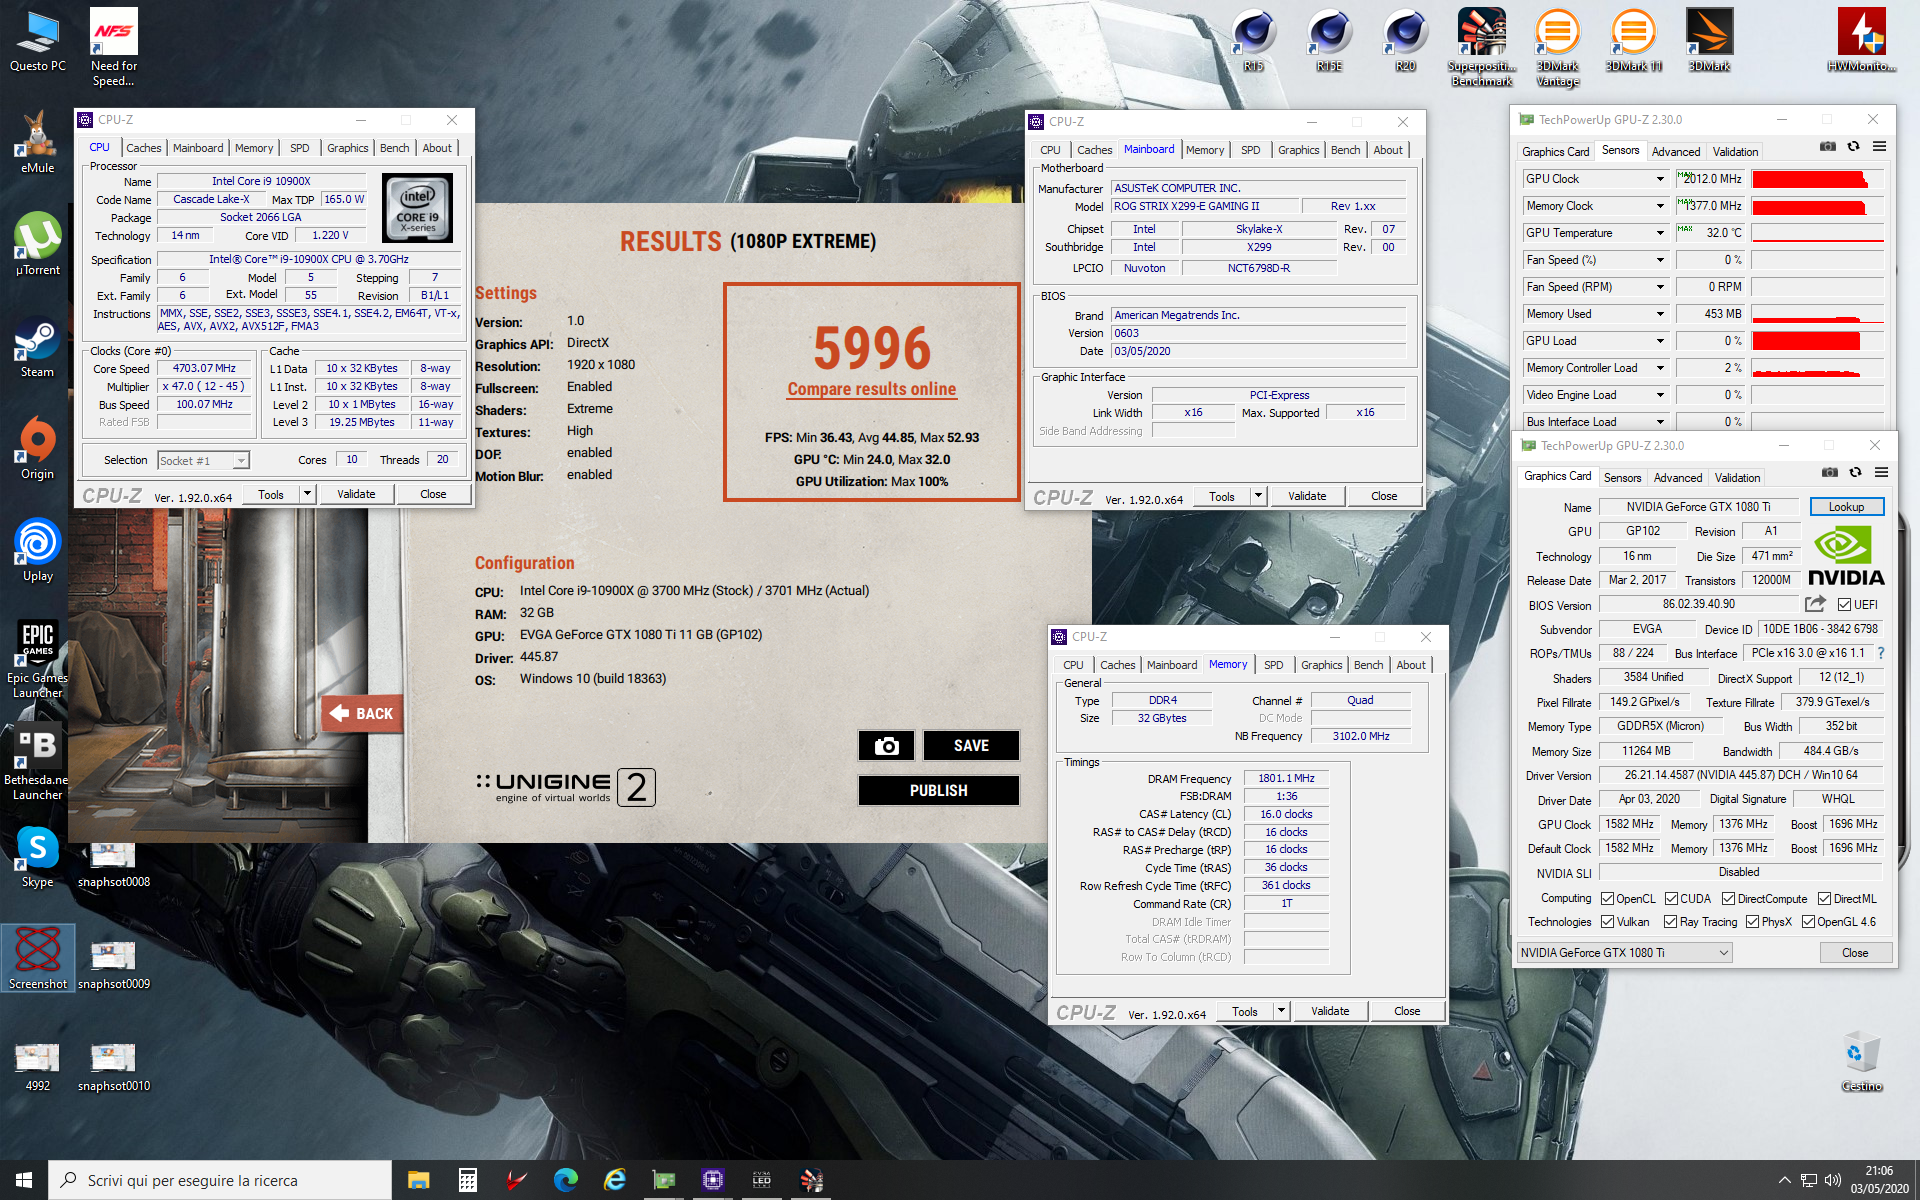The height and width of the screenshot is (1200, 1920).
Task: Open File Explorer from the taskbar
Action: pyautogui.click(x=418, y=1180)
